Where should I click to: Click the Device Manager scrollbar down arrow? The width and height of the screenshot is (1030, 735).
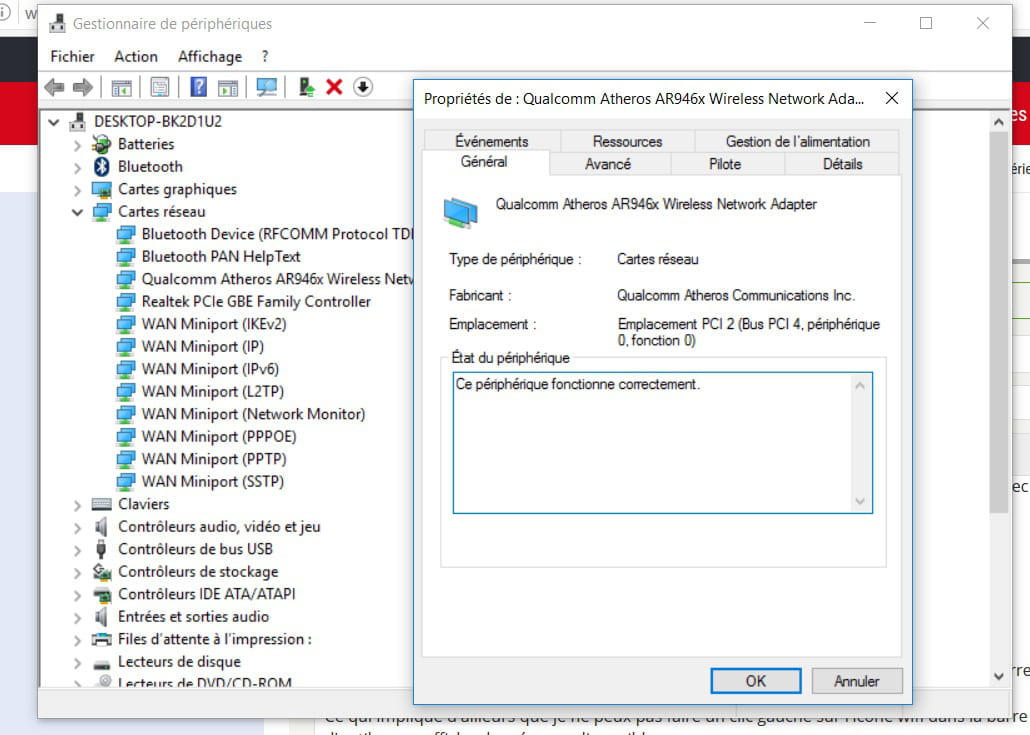click(x=998, y=676)
